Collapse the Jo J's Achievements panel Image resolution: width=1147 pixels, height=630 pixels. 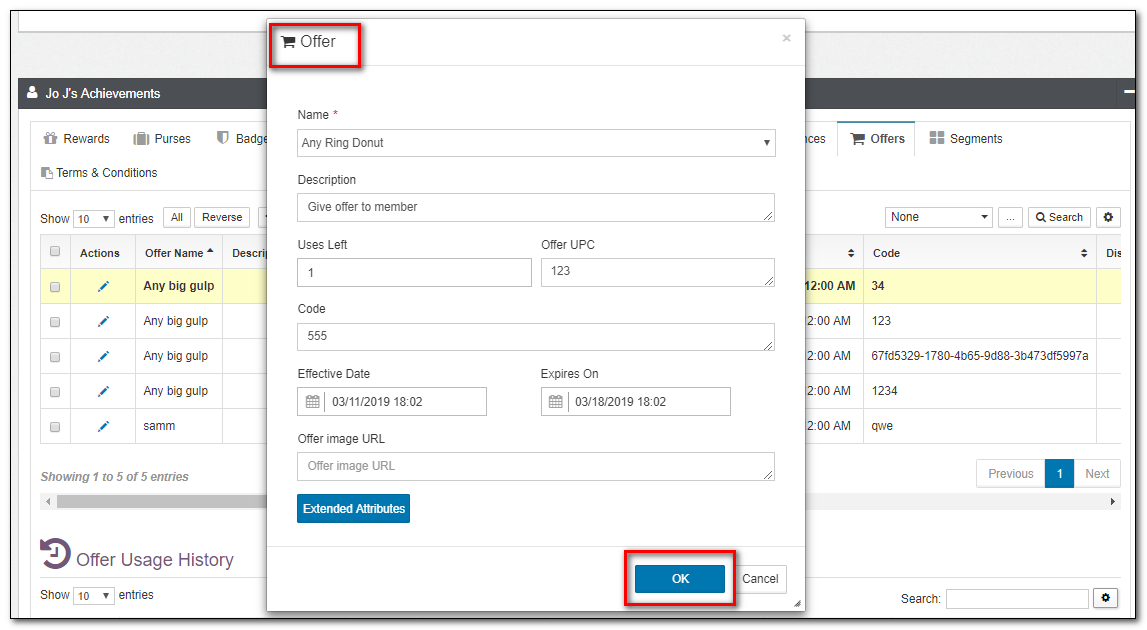click(1128, 93)
